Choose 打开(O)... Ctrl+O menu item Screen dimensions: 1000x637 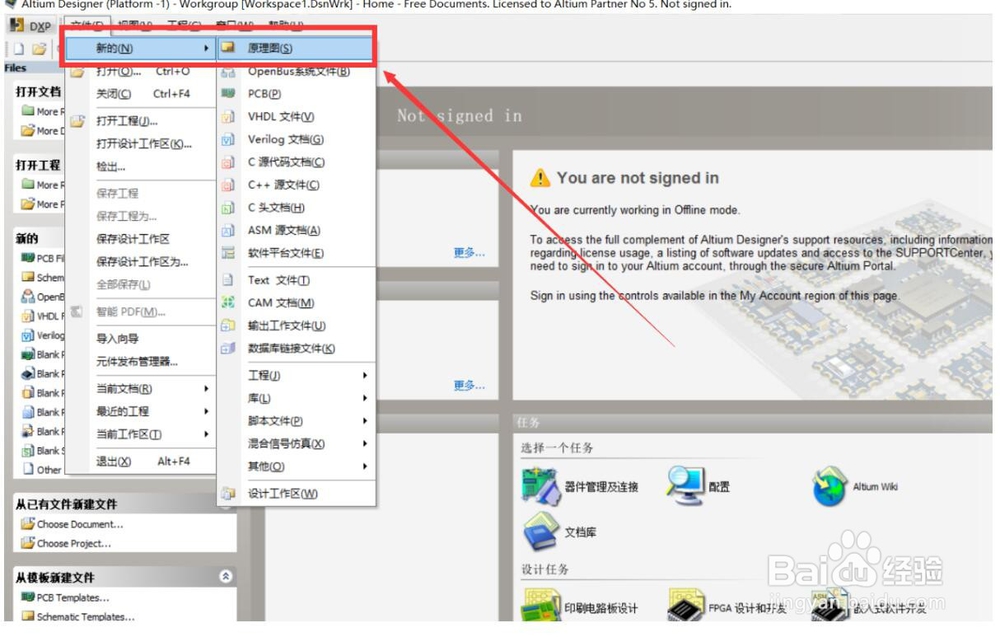tap(140, 71)
